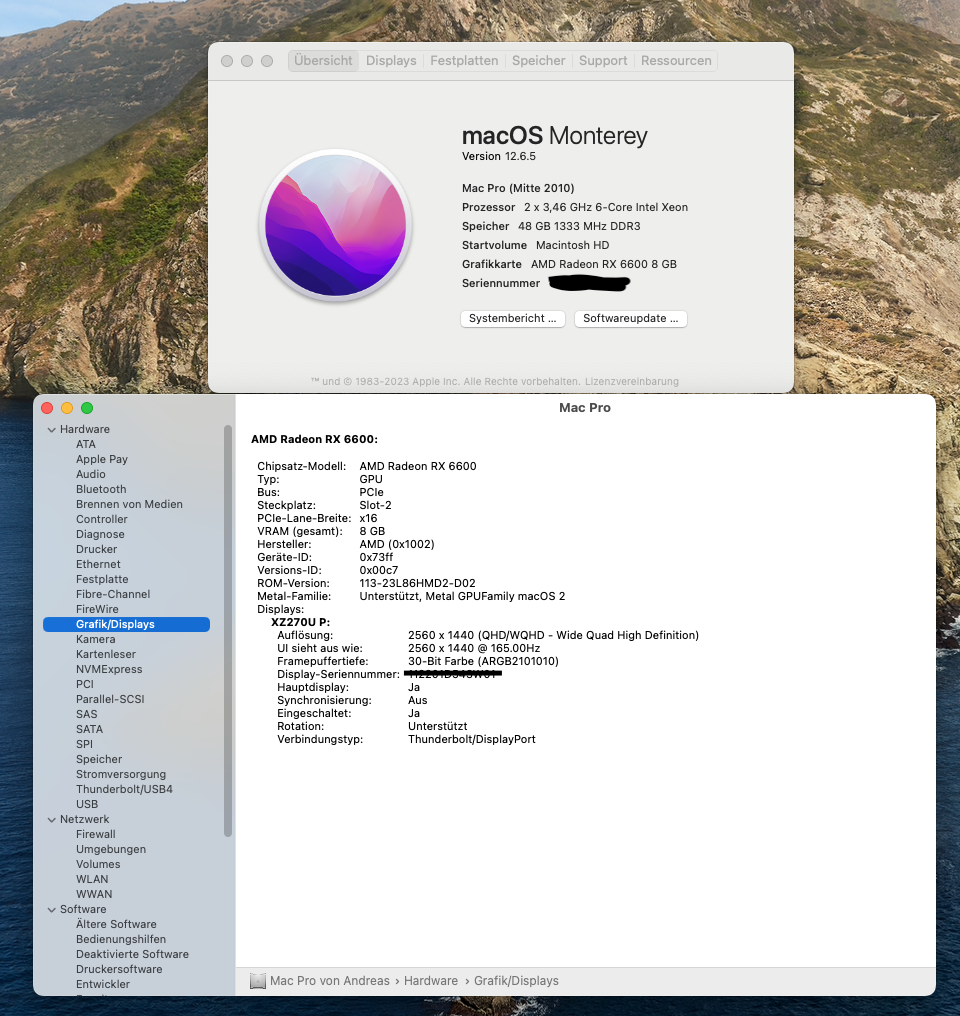Collapse the Netzwerk section in sidebar
960x1016 pixels.
coord(51,820)
